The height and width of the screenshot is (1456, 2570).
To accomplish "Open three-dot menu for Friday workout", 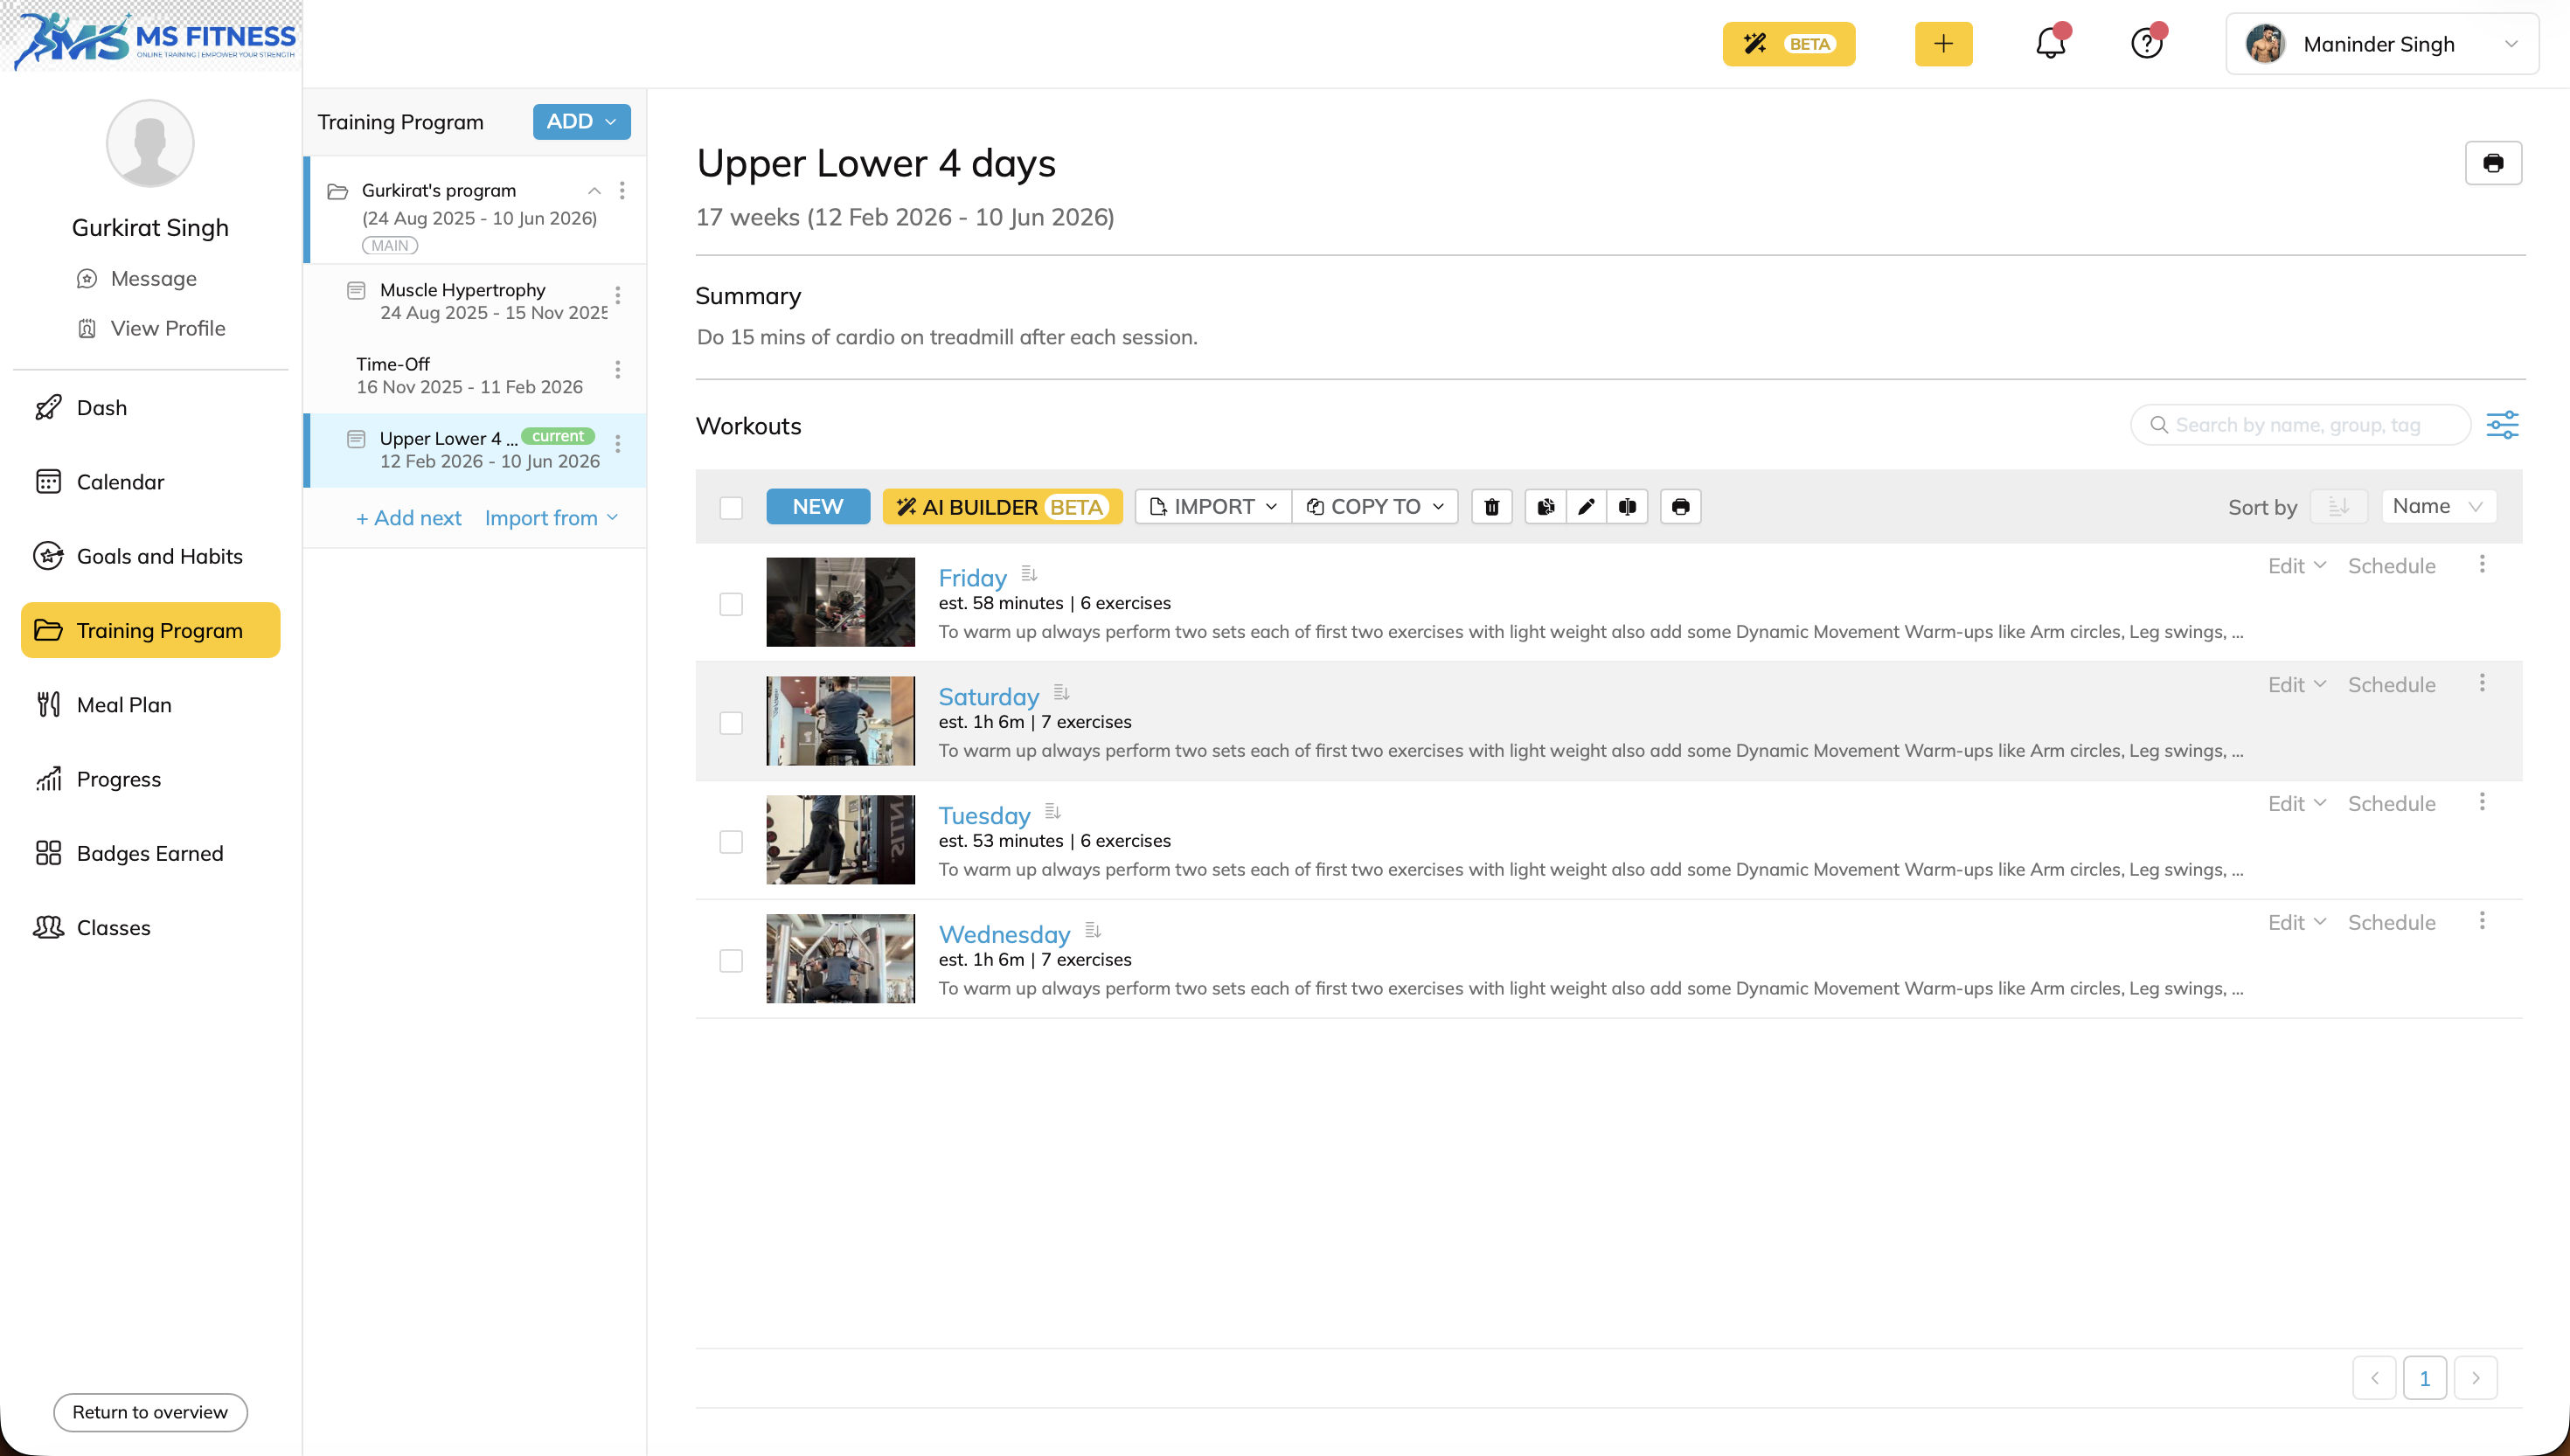I will tap(2482, 565).
